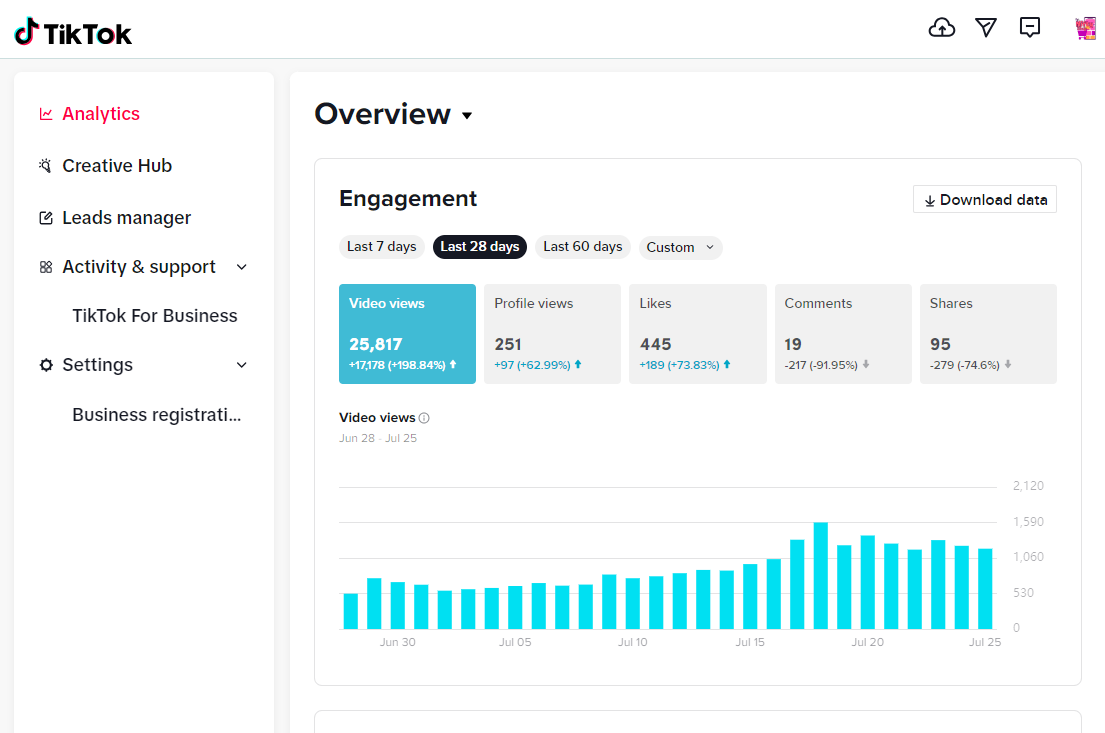
Task: Select the Profile views metric card
Action: tap(552, 334)
